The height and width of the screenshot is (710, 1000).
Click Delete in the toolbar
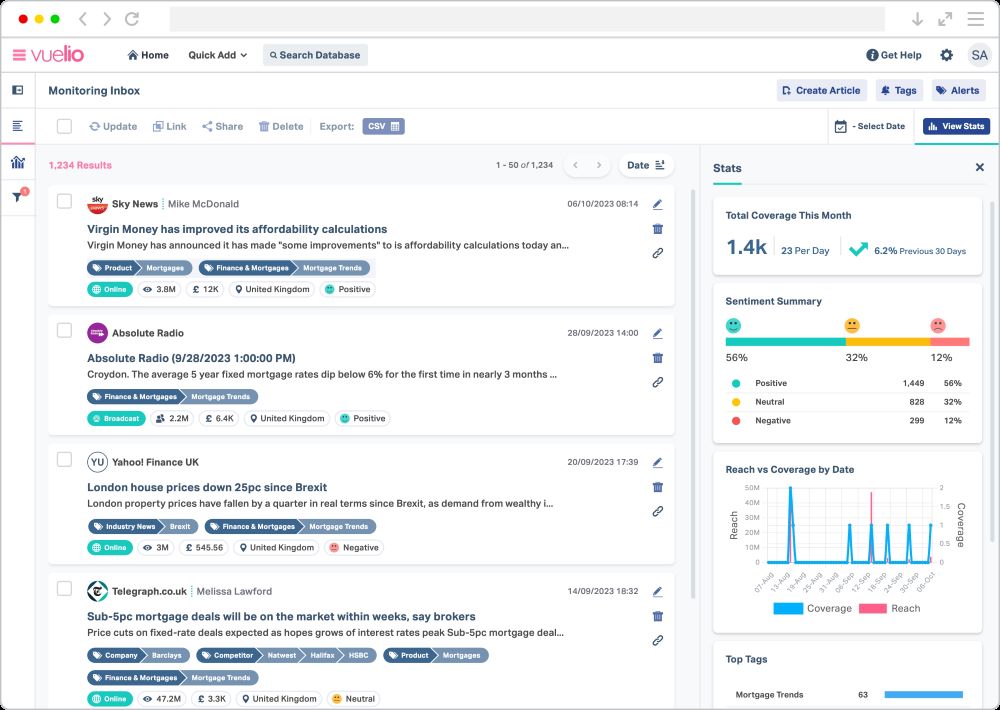(281, 126)
